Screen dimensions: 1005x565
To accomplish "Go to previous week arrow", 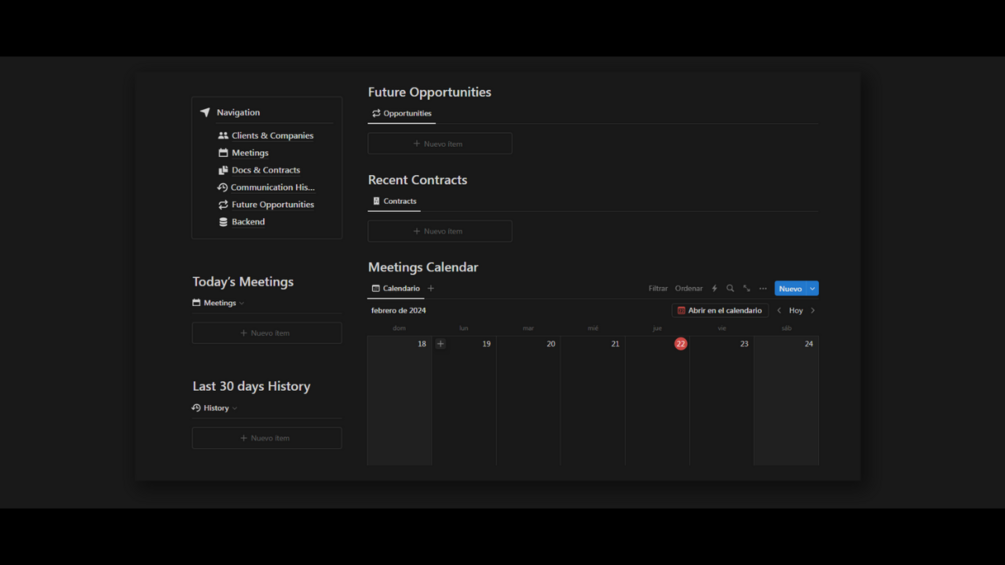I will tap(779, 311).
